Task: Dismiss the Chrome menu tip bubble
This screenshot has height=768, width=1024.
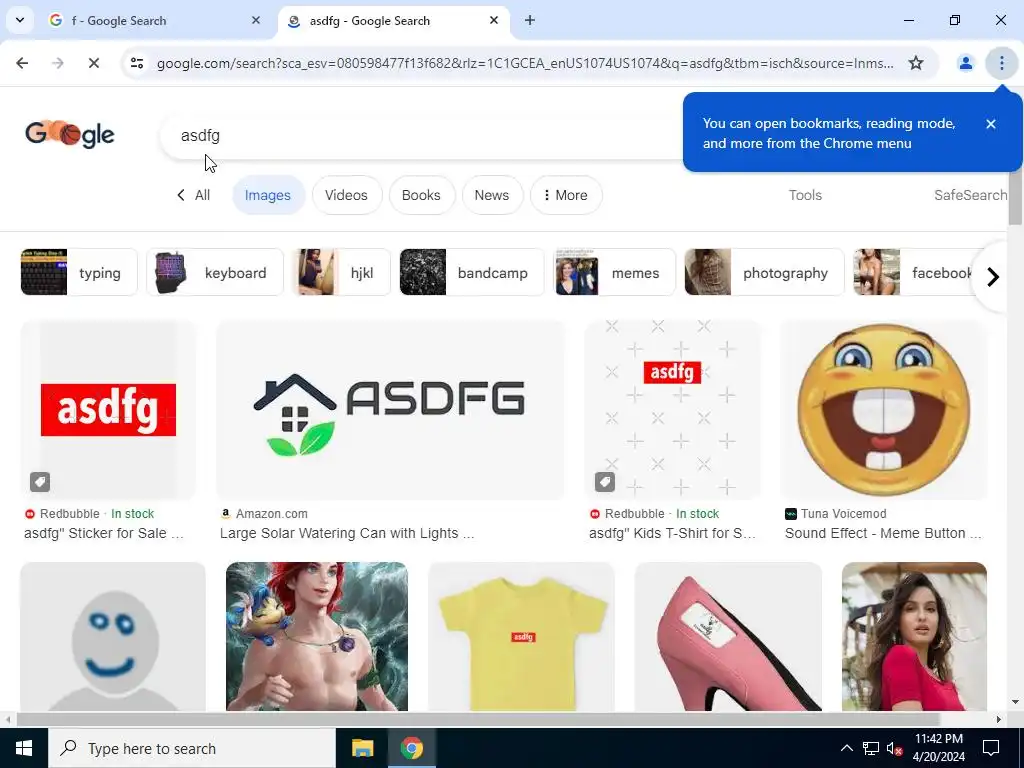Action: click(990, 124)
